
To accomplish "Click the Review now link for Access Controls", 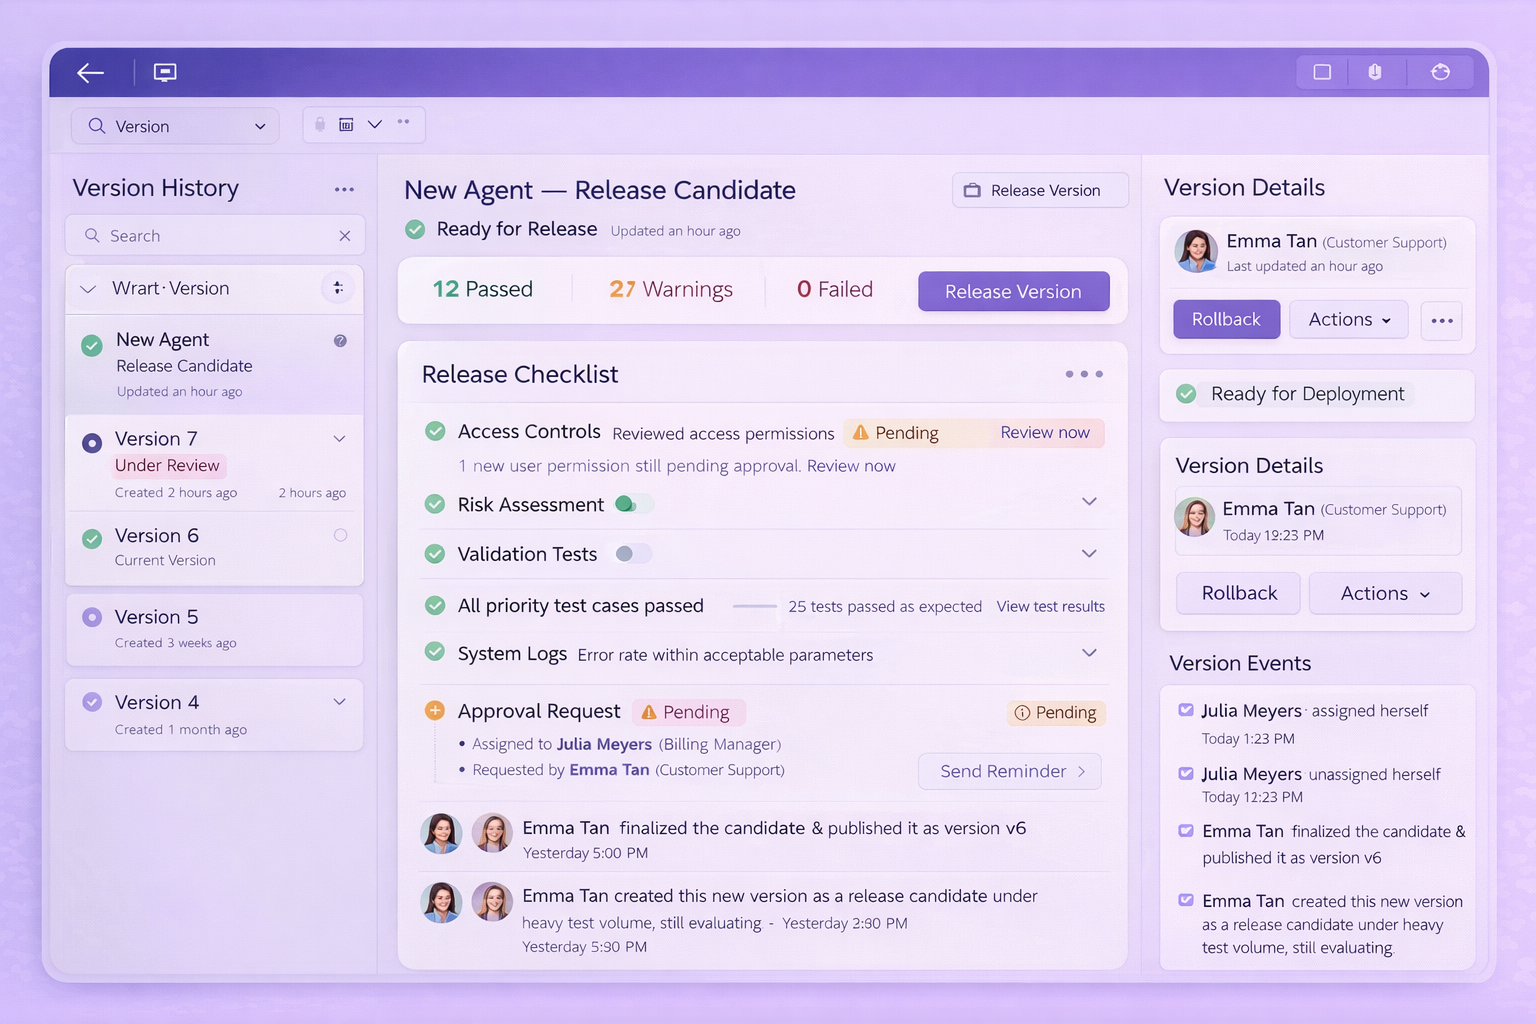I will 1045,432.
